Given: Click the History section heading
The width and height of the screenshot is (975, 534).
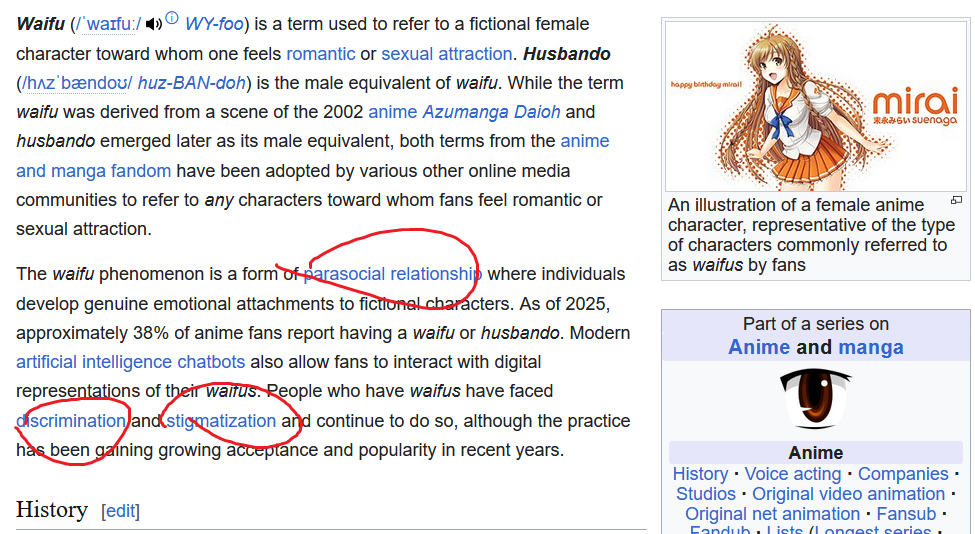Looking at the screenshot, I should [x=52, y=510].
